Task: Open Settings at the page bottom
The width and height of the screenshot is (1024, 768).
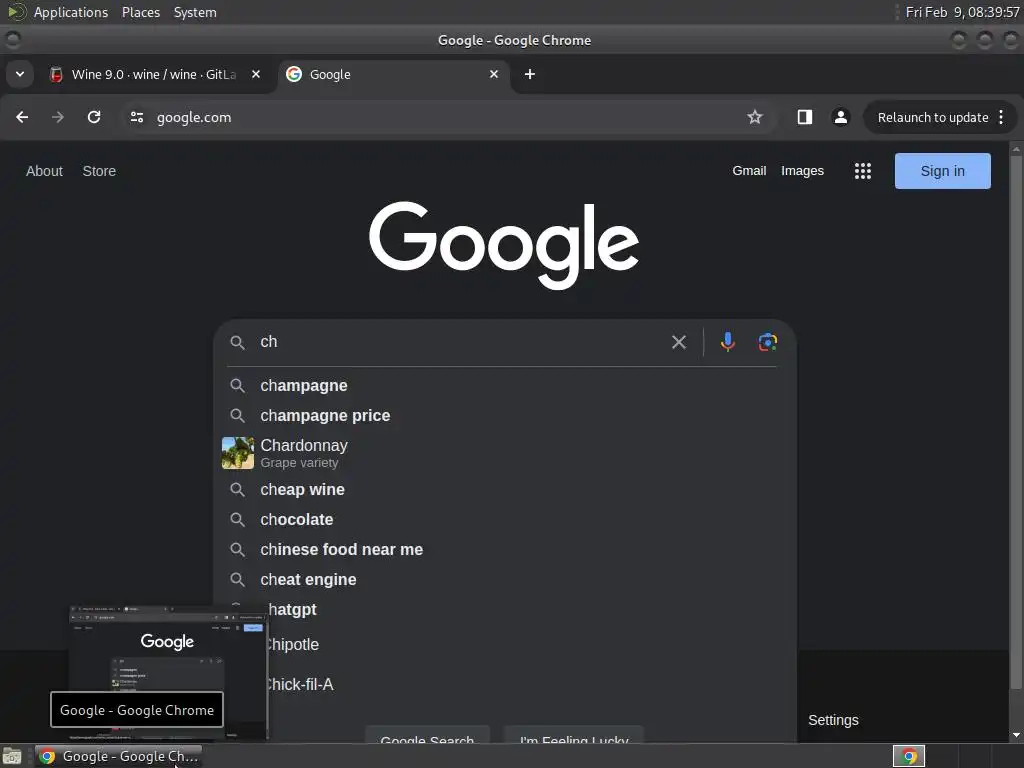Action: [x=833, y=720]
